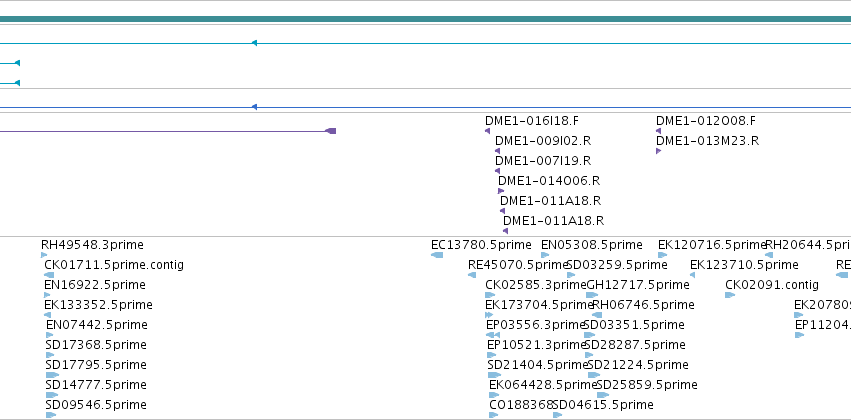
Task: Open the SD17368.5prime feature label
Action: point(96,345)
